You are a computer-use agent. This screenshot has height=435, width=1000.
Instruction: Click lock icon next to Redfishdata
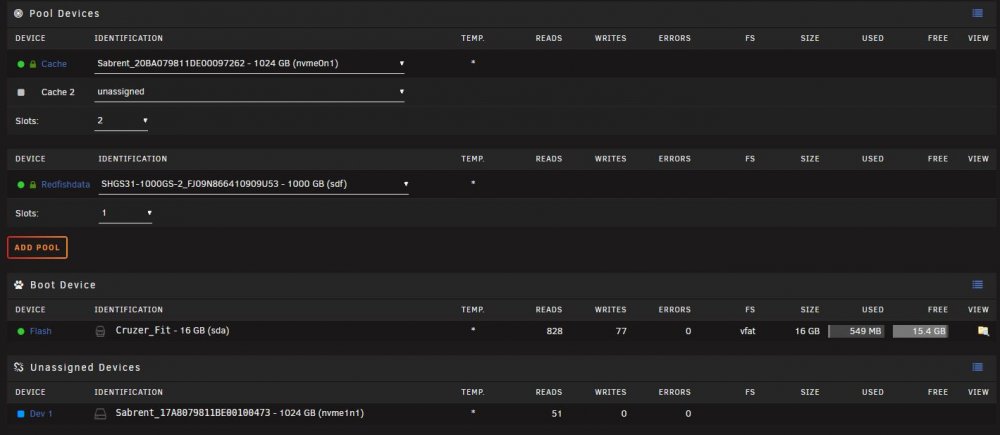click(x=33, y=184)
